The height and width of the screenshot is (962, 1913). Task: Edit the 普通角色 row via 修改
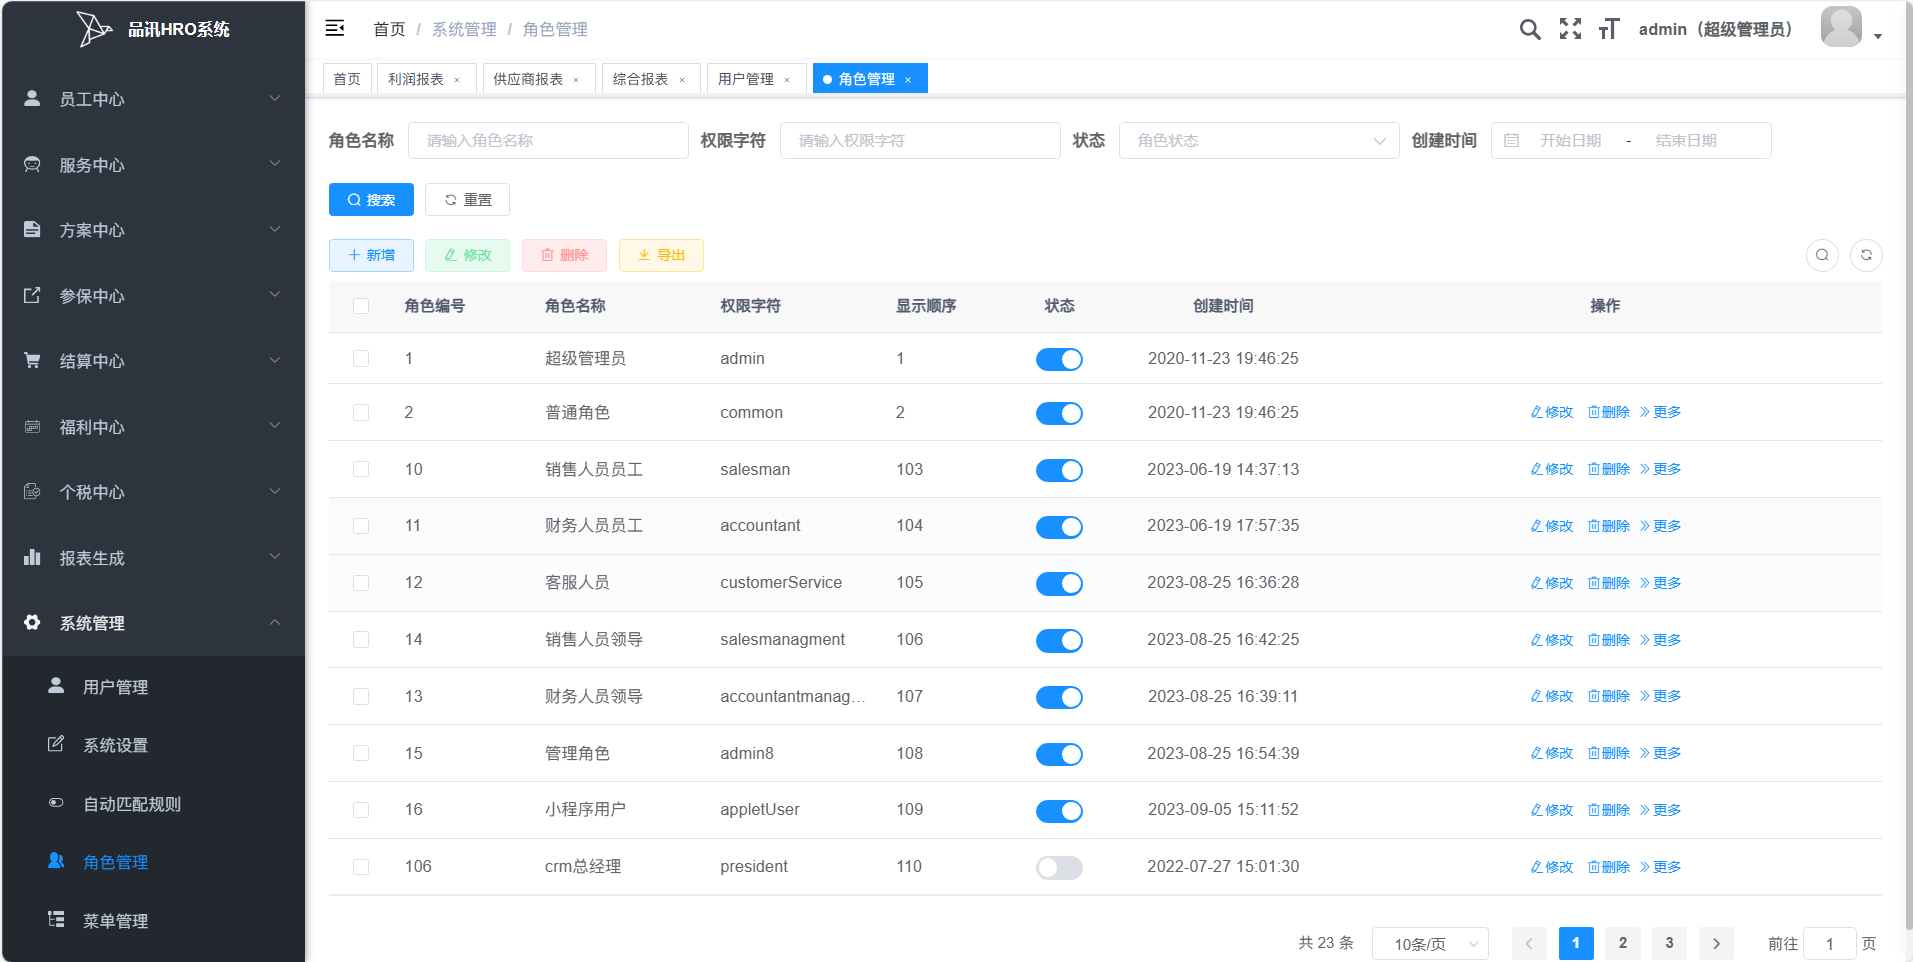[1552, 412]
